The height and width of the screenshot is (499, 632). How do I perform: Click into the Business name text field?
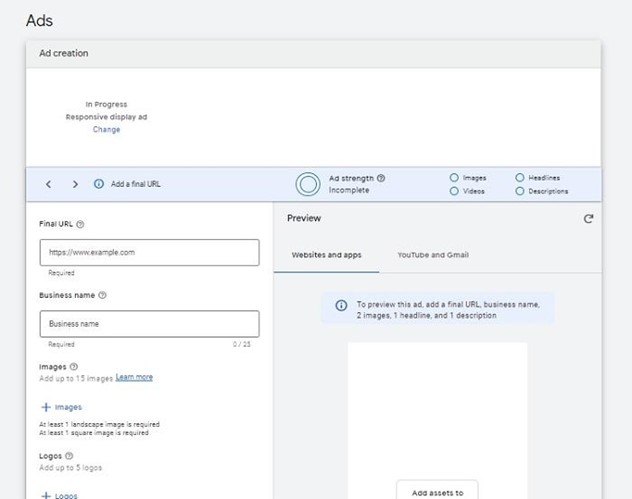pyautogui.click(x=148, y=324)
